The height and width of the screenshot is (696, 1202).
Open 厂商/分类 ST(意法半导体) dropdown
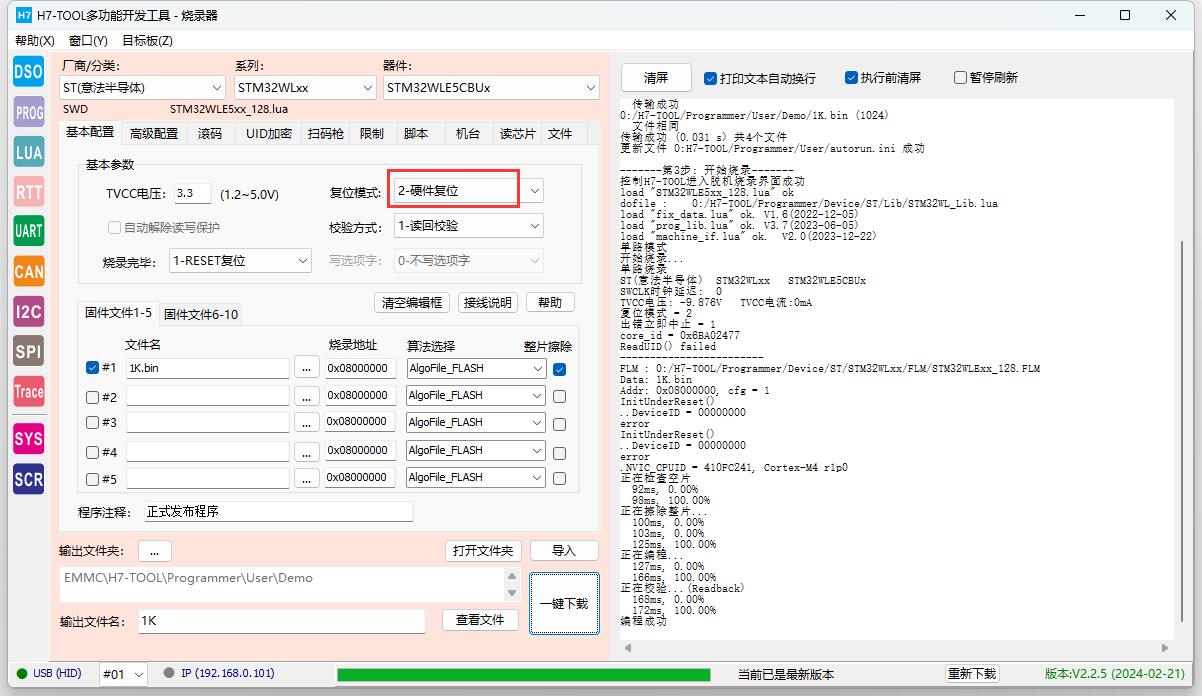click(142, 88)
